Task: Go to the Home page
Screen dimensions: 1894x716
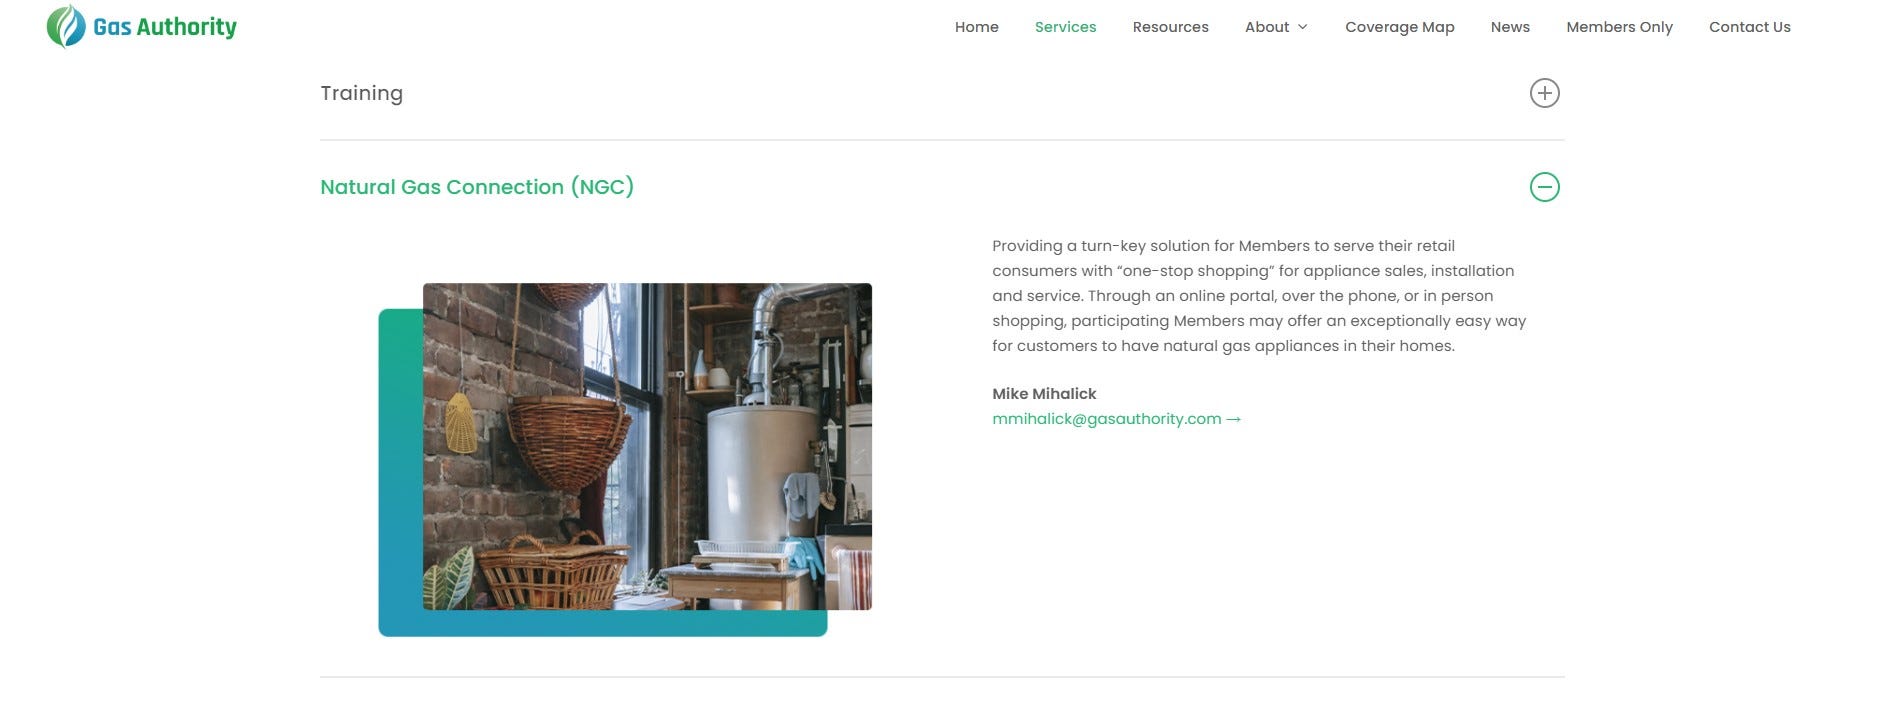Action: tap(976, 27)
